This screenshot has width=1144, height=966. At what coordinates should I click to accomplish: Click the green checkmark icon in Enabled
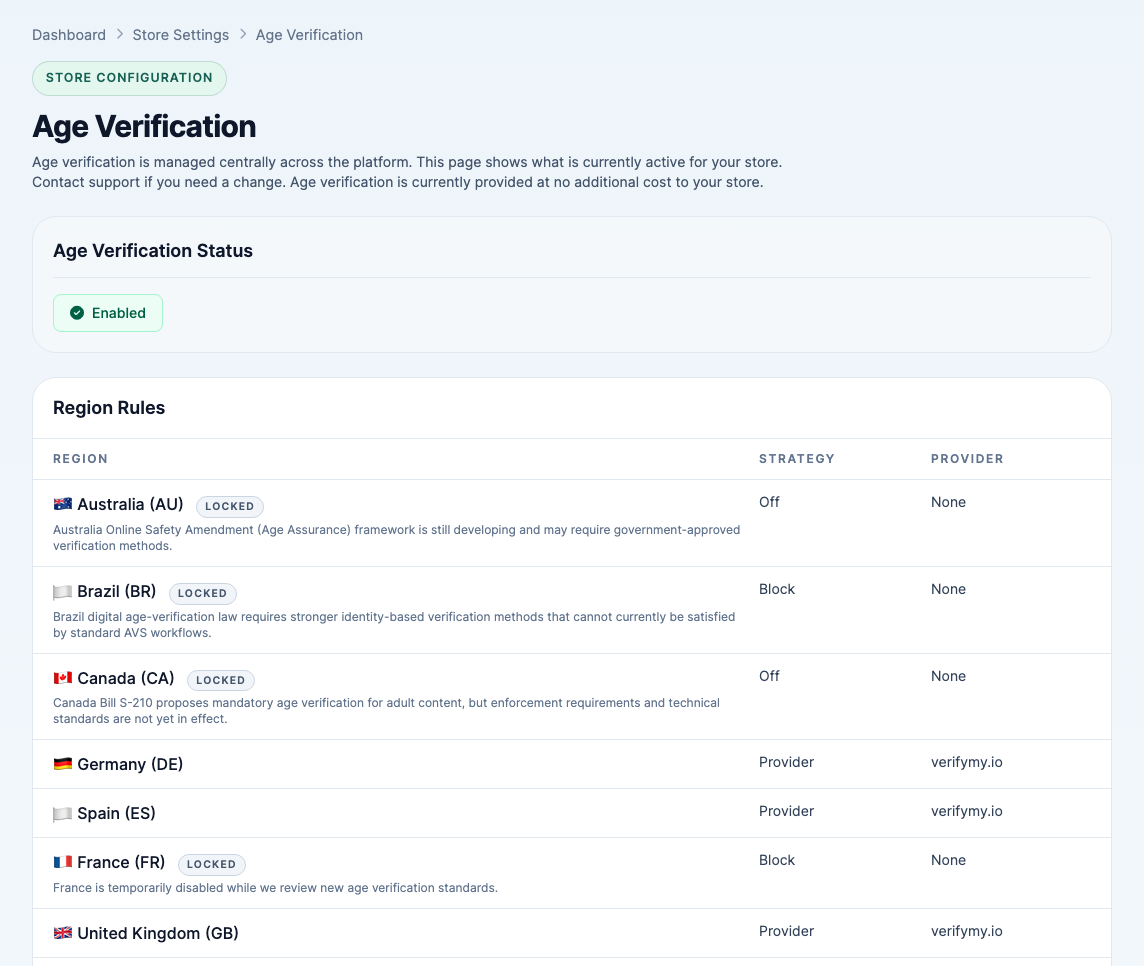pos(77,313)
